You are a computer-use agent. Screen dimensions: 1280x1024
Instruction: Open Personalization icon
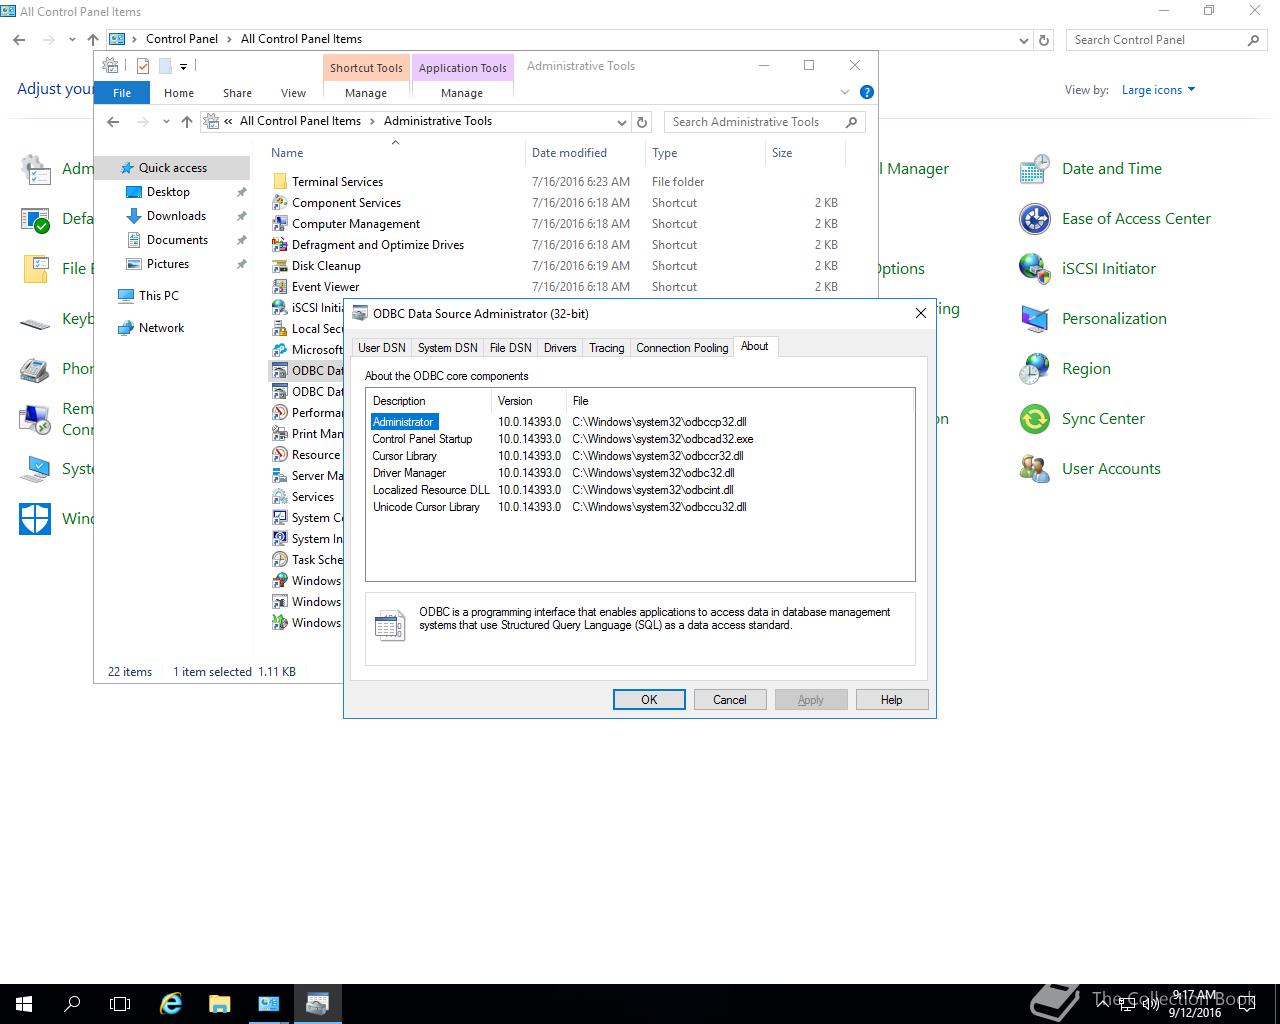tap(1034, 319)
